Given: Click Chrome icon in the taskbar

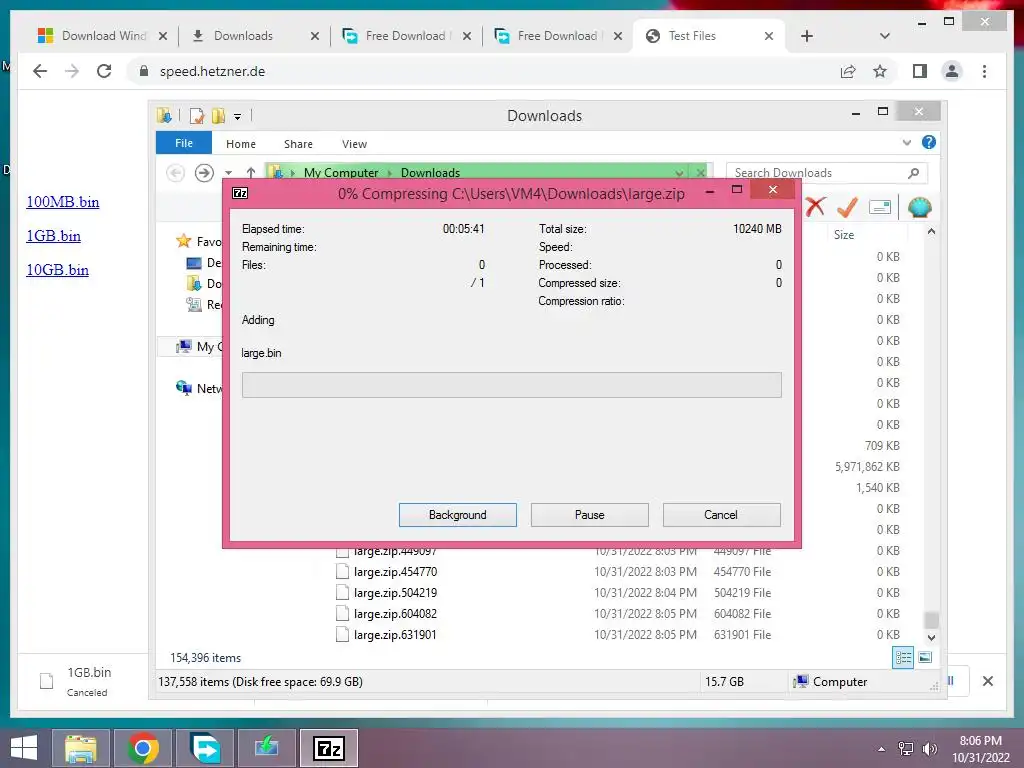Looking at the screenshot, I should [x=142, y=748].
